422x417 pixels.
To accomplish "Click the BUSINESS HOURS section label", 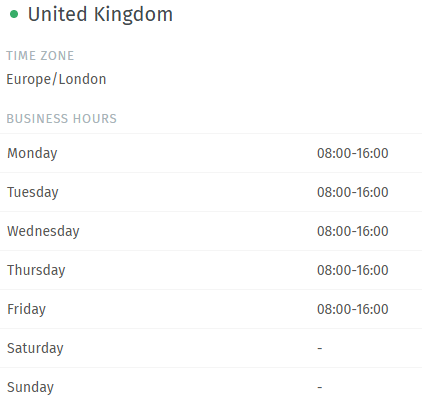I will coord(62,119).
